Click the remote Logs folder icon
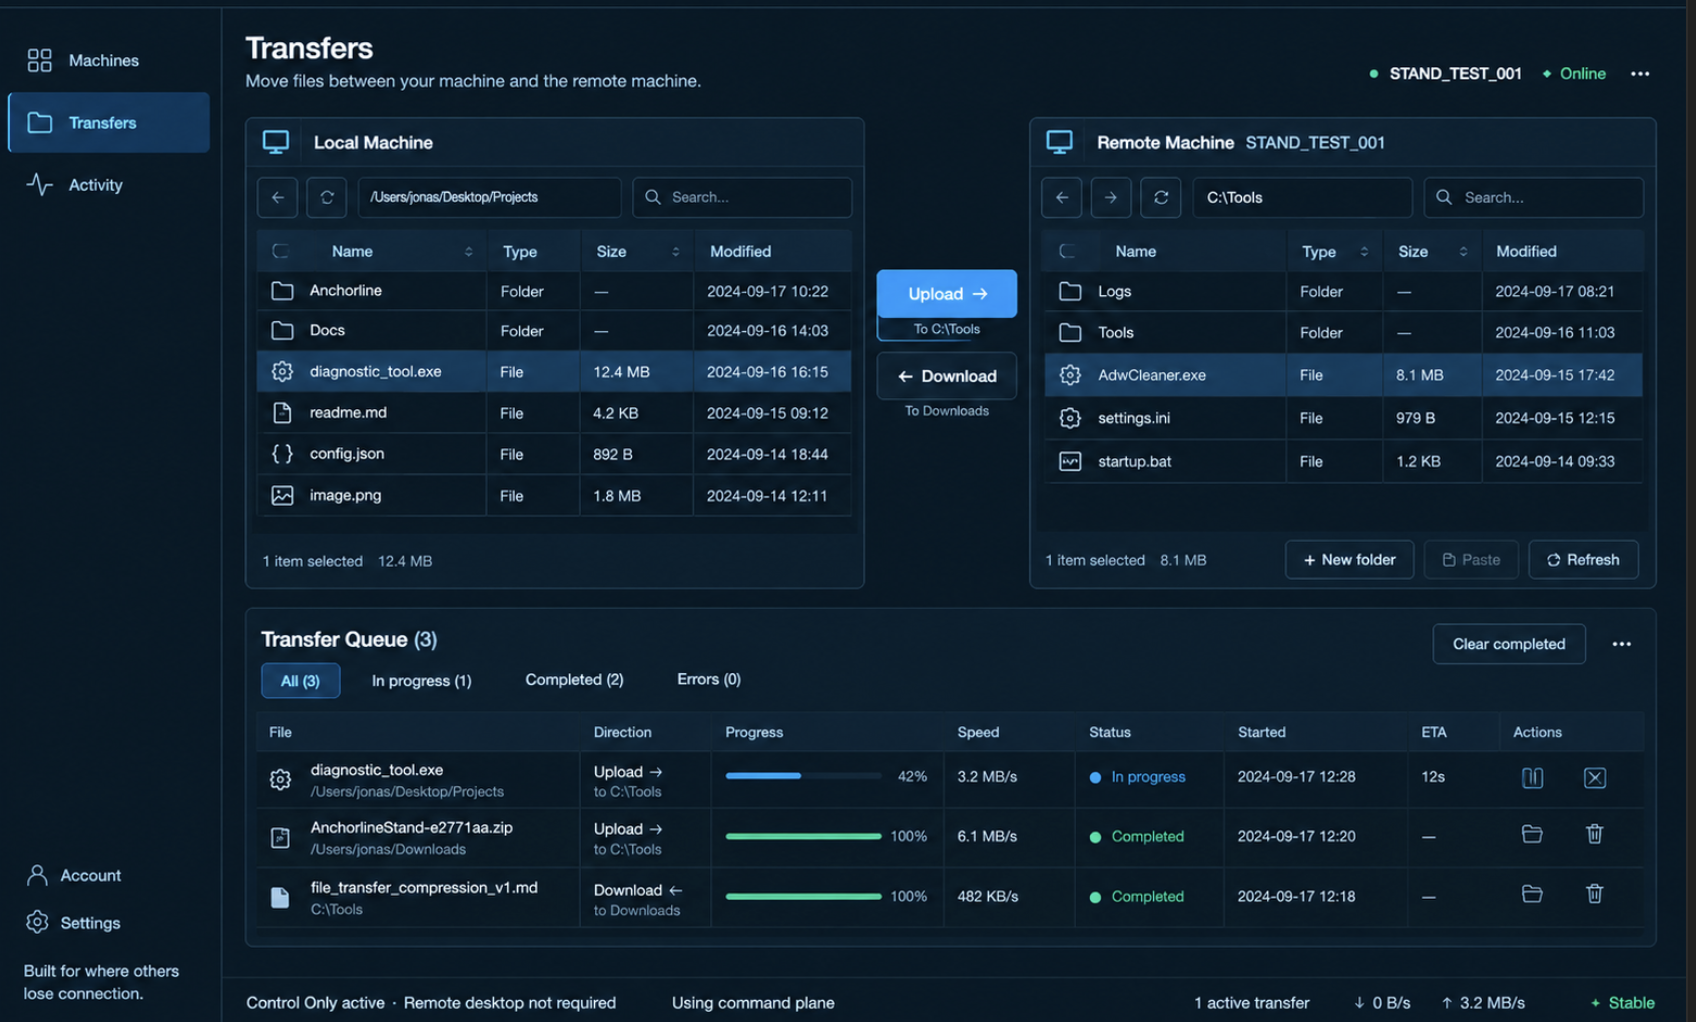 click(1070, 291)
